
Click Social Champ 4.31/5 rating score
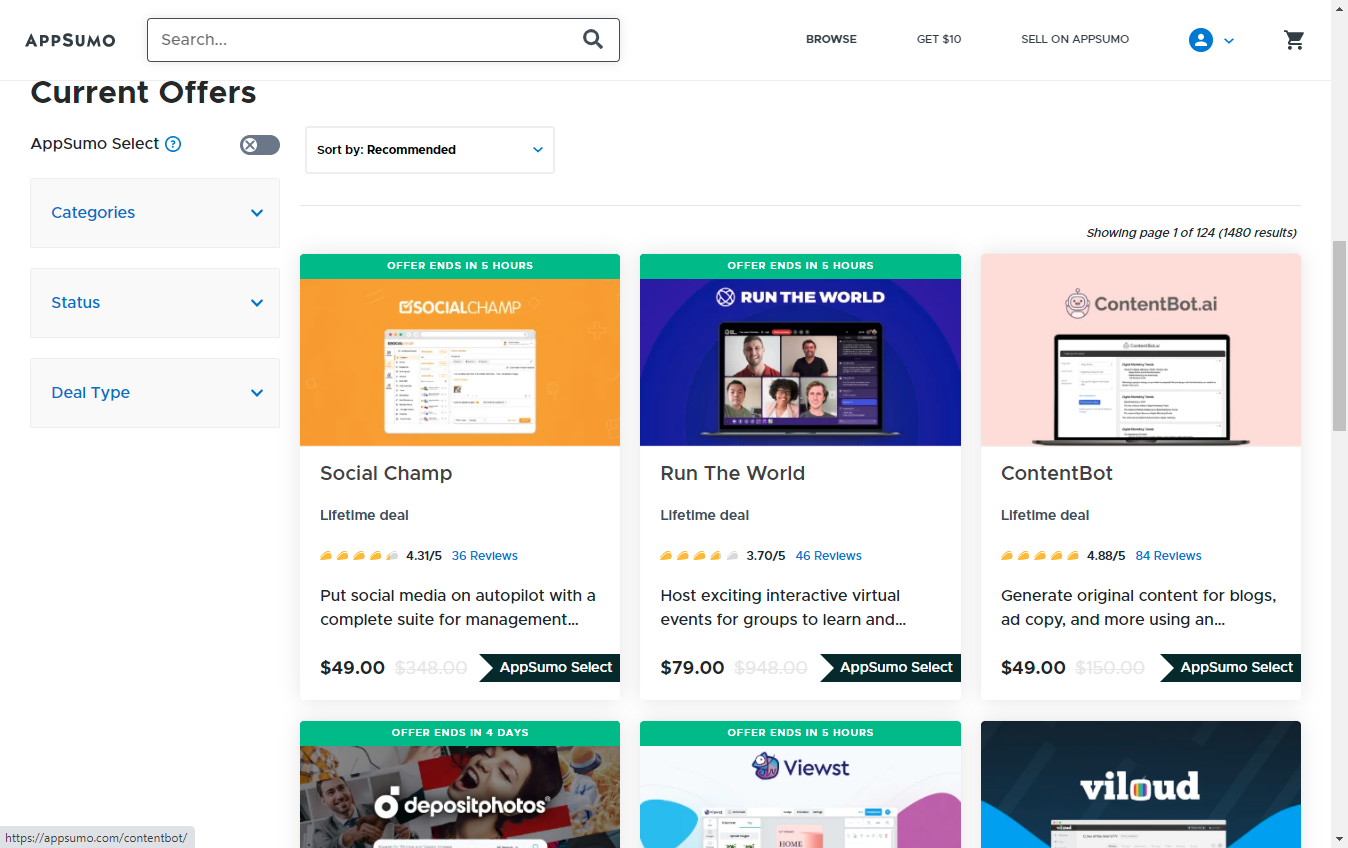coord(424,556)
